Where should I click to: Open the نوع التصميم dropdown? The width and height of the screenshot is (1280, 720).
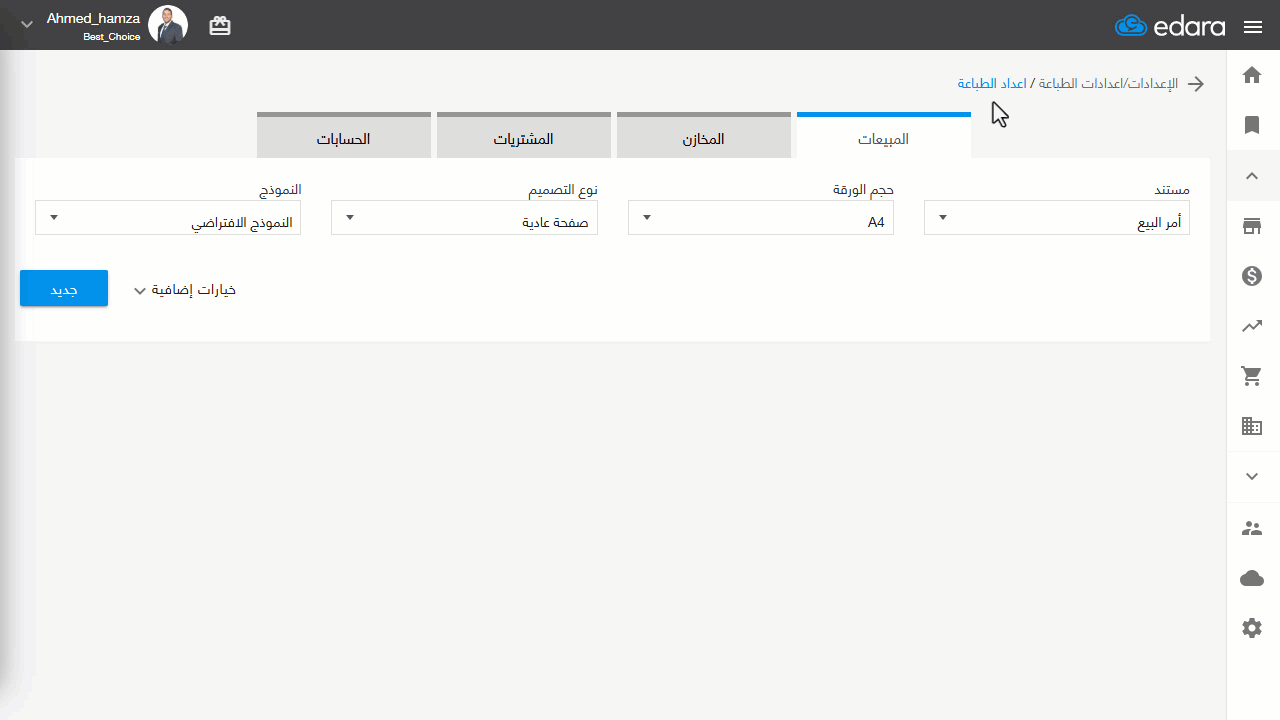[x=464, y=218]
